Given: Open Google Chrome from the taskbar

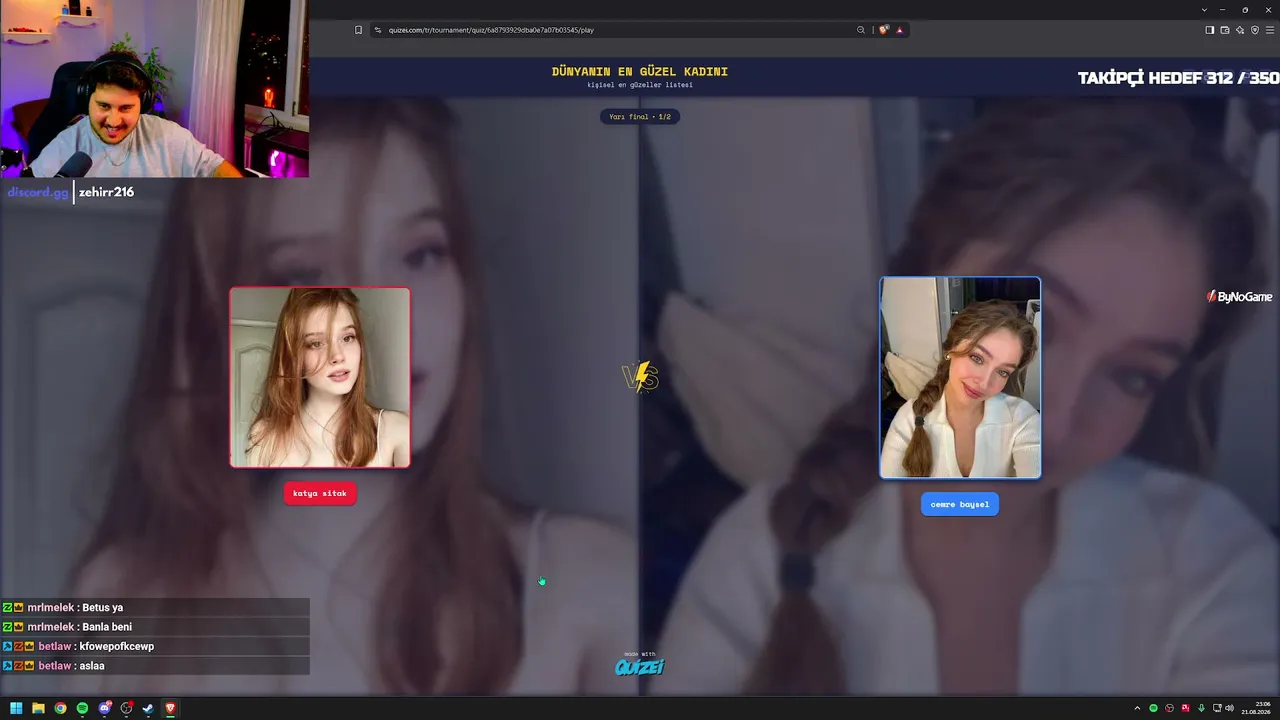Looking at the screenshot, I should coord(60,708).
